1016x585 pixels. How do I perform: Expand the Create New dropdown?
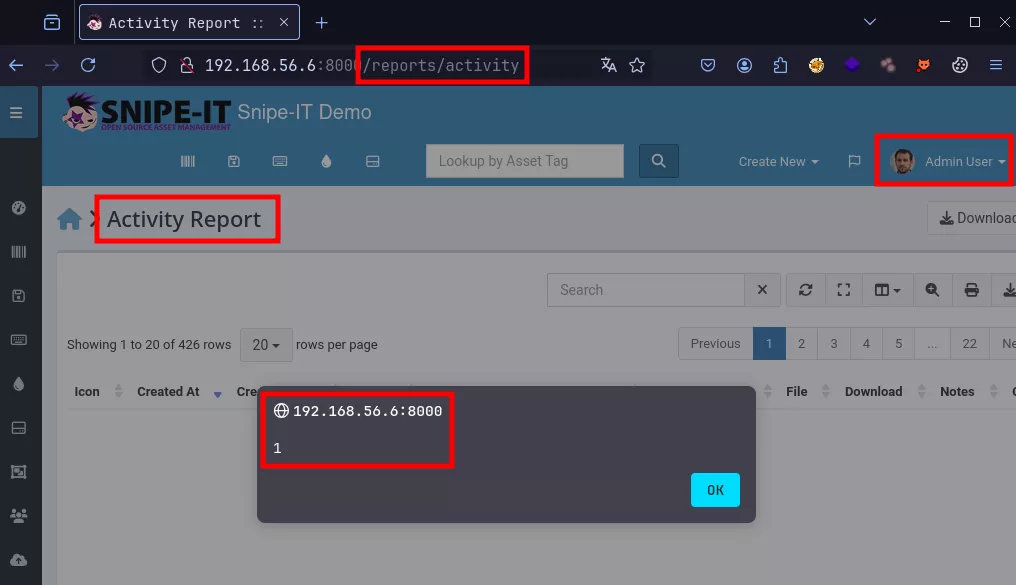tap(778, 161)
